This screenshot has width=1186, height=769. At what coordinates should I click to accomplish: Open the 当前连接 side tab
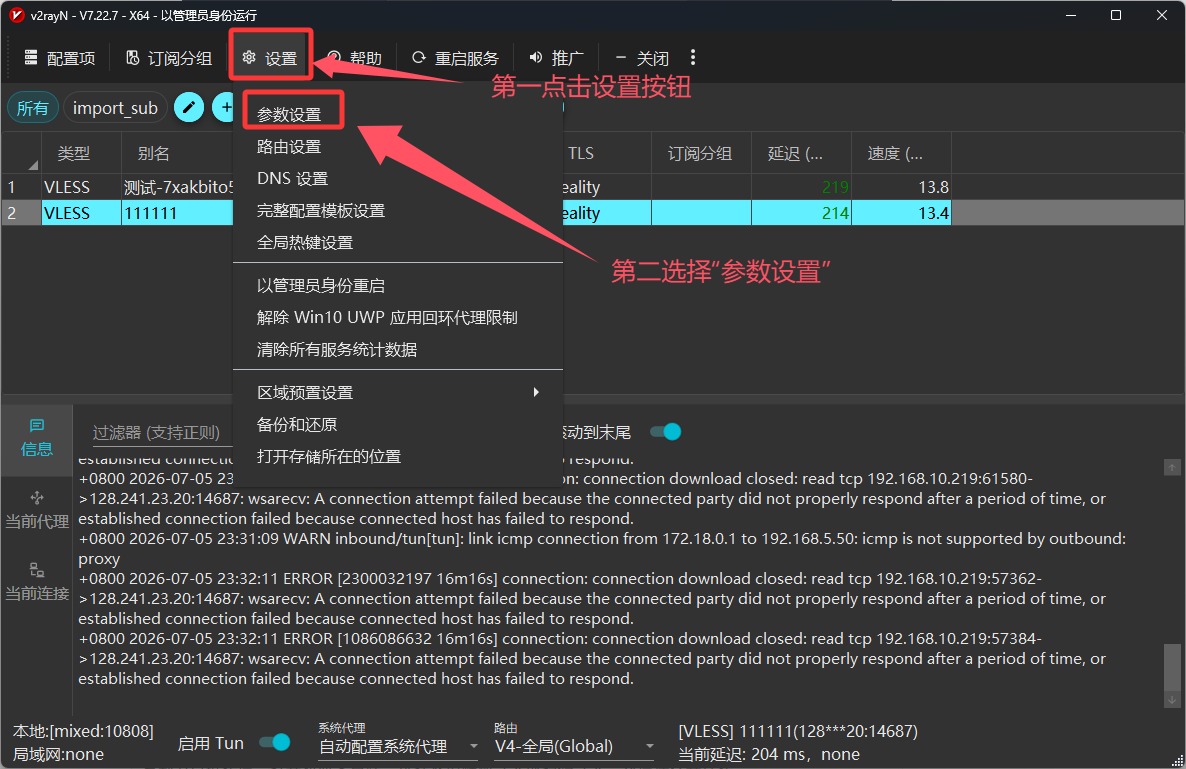coord(36,582)
